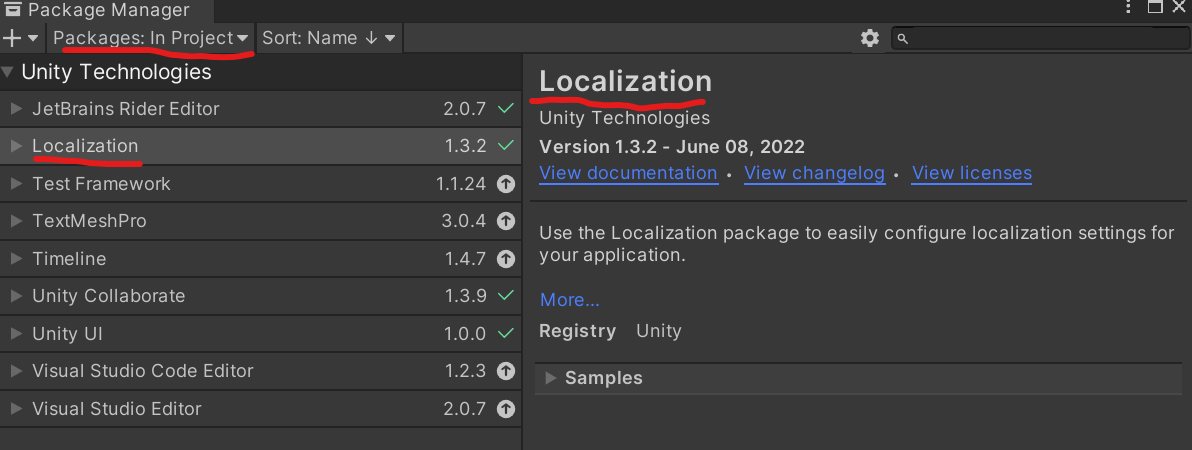The height and width of the screenshot is (450, 1192).
Task: Expand the Unity UI entry
Action: point(17,334)
